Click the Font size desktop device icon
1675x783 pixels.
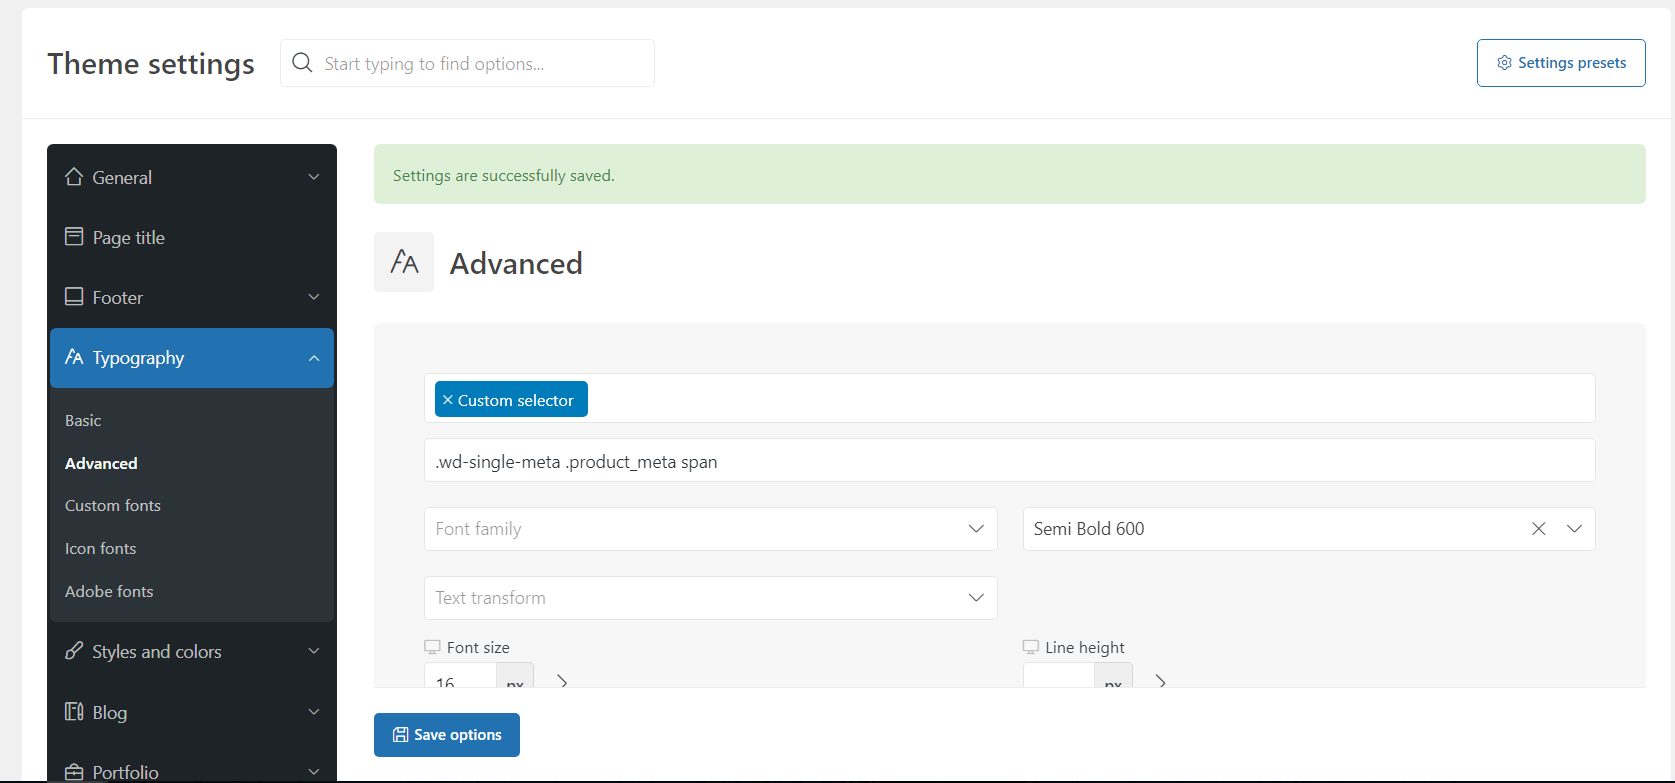[432, 647]
